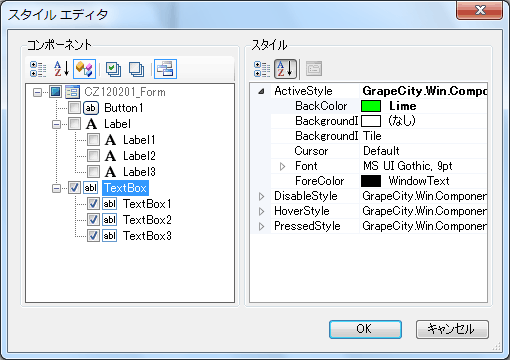Screen dimensions: 510x360
Task: Click the ab button icon beside Button1
Action: (x=90, y=108)
